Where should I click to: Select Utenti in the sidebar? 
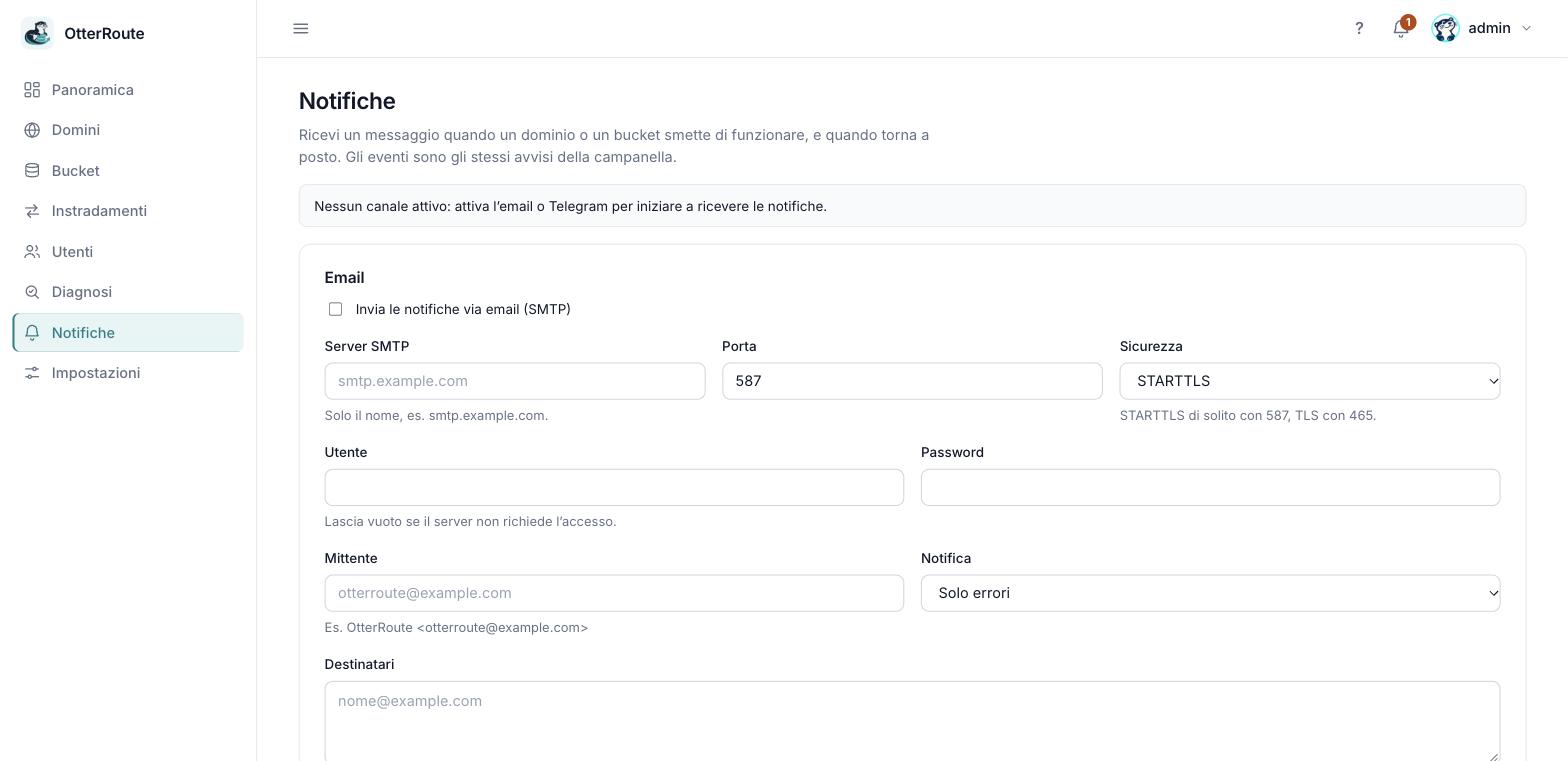[x=128, y=252]
